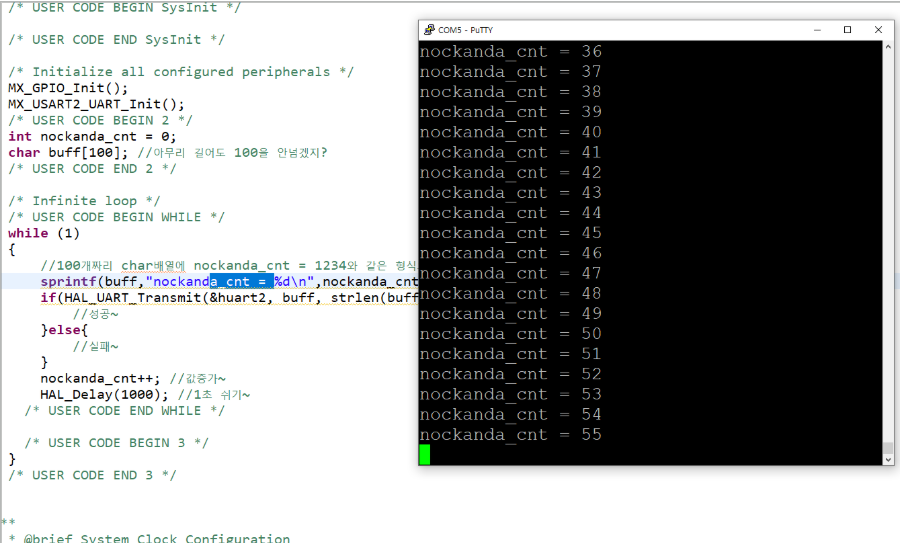Click terminal line 'nockanda_cnt = 55'
This screenshot has height=543, width=900.
(x=511, y=435)
